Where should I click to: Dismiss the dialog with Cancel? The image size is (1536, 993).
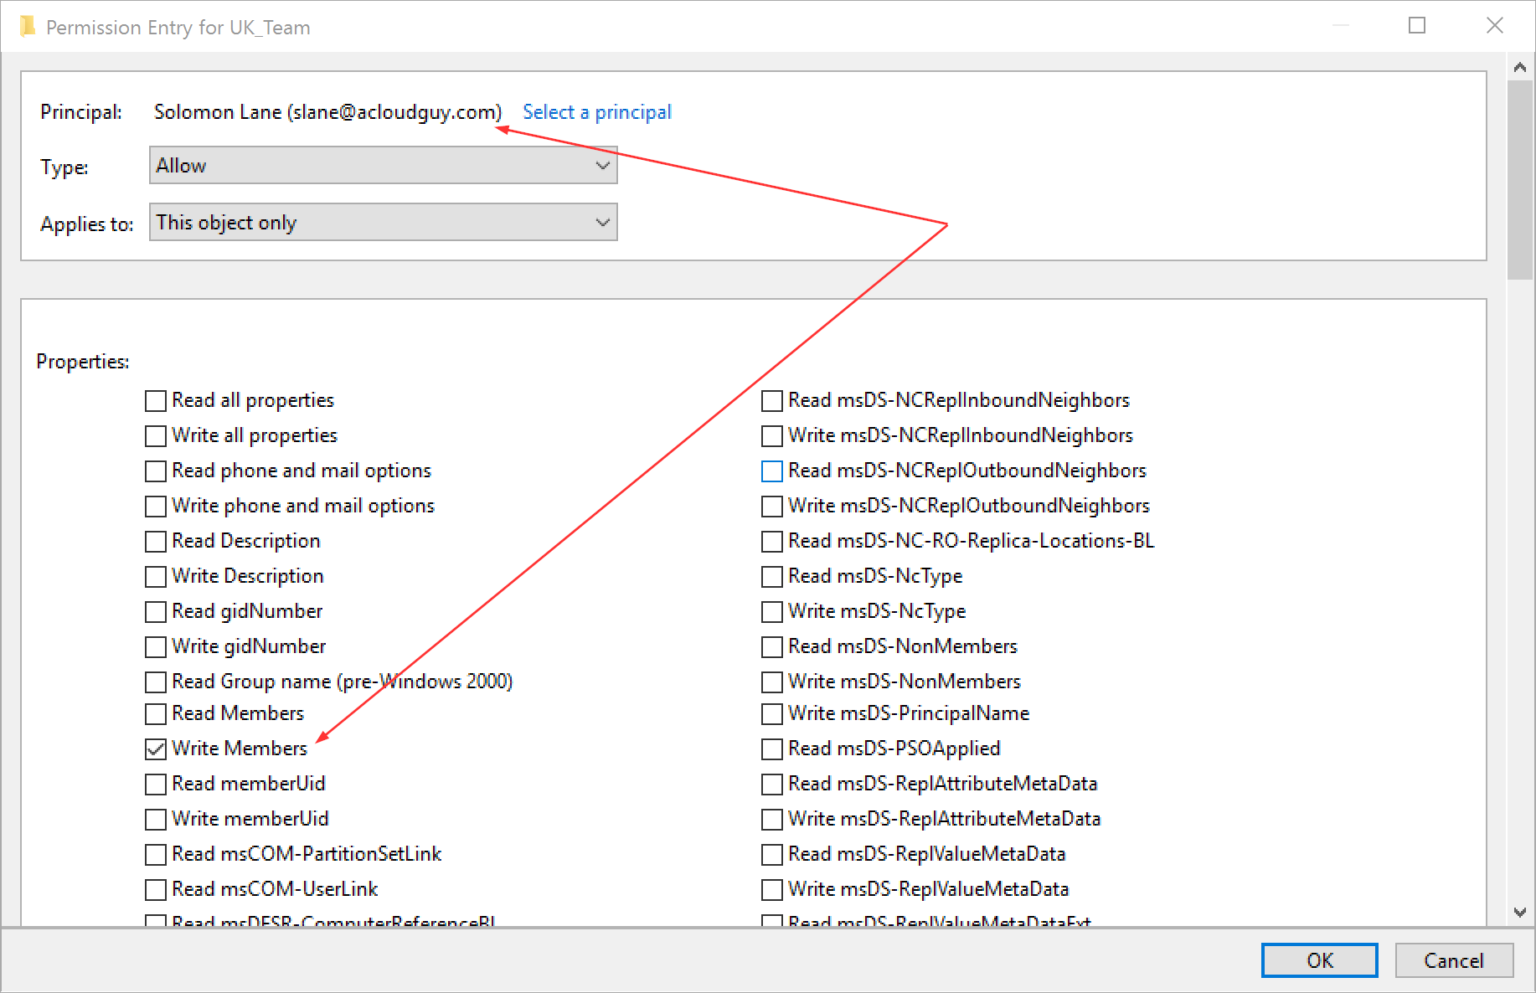[x=1454, y=959]
